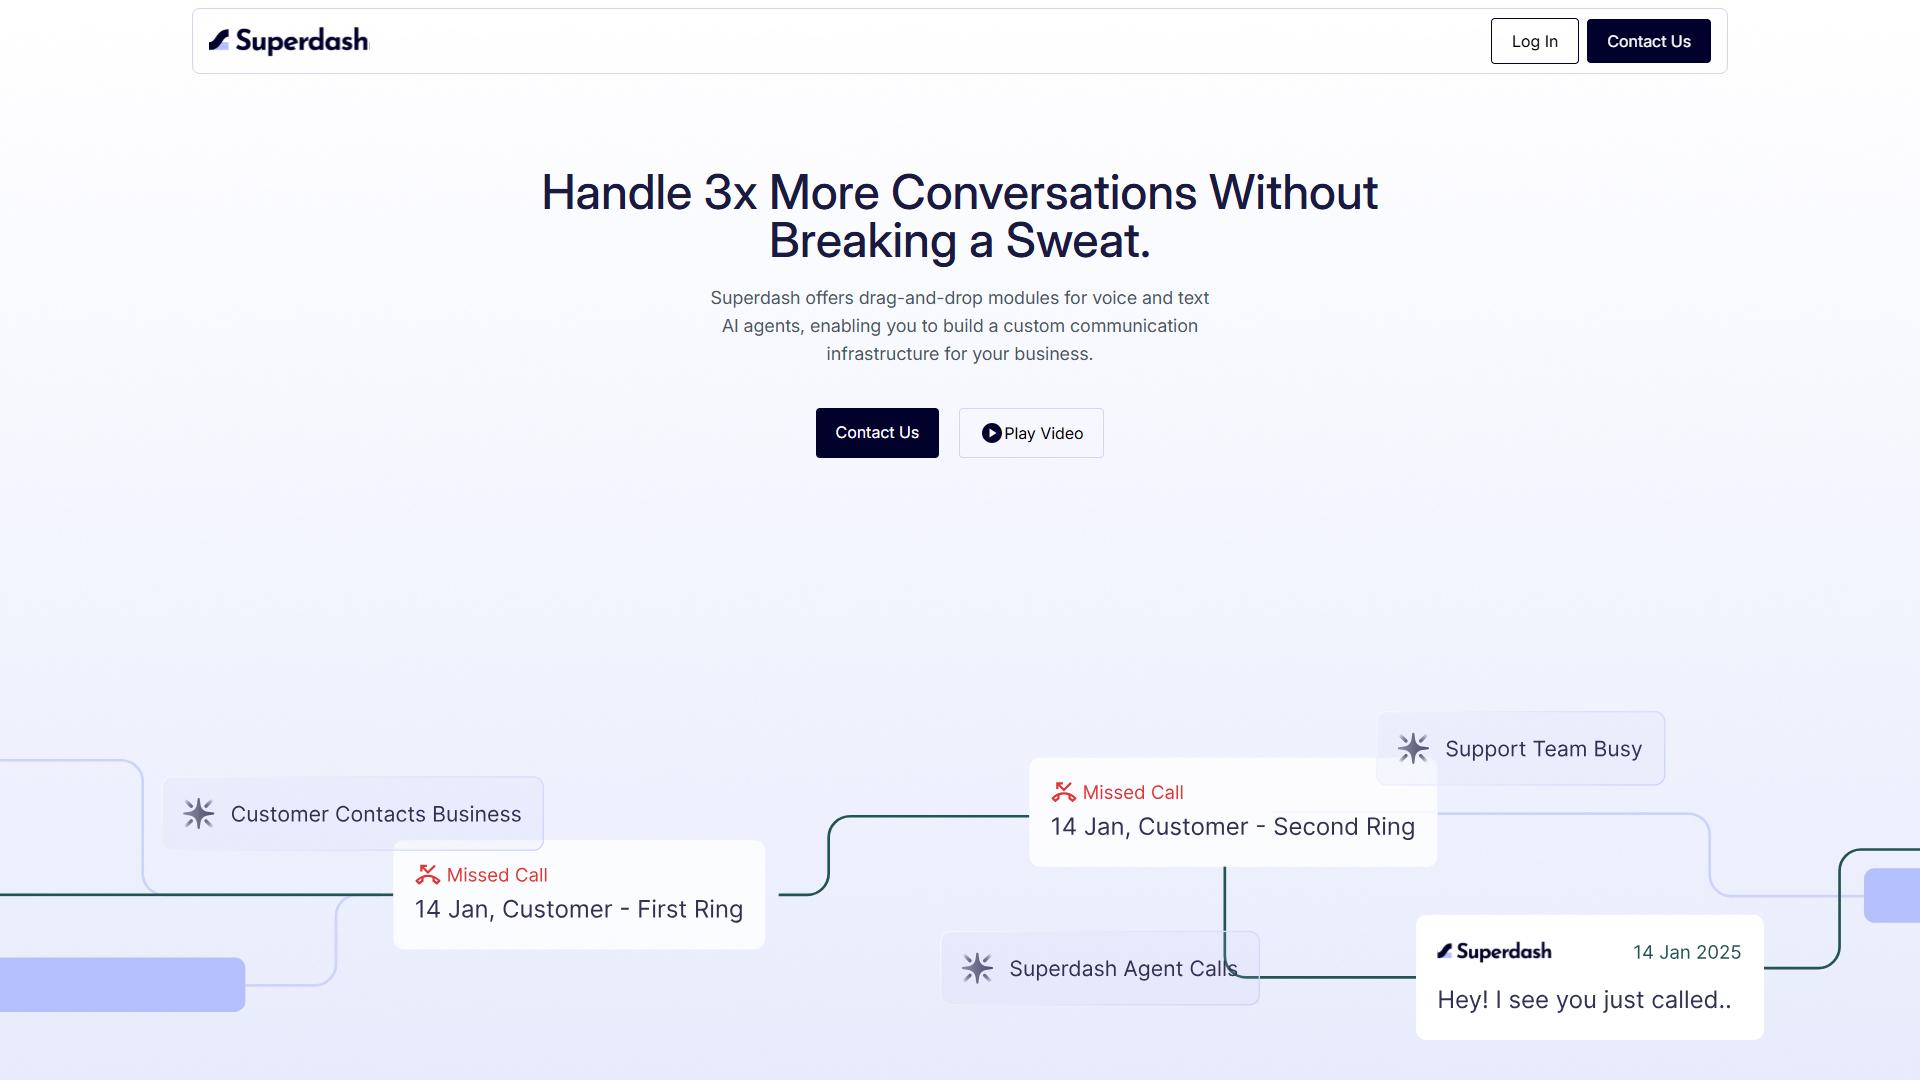Select the Superdash Agent Calls node
1920x1080 pixels.
click(x=1100, y=968)
